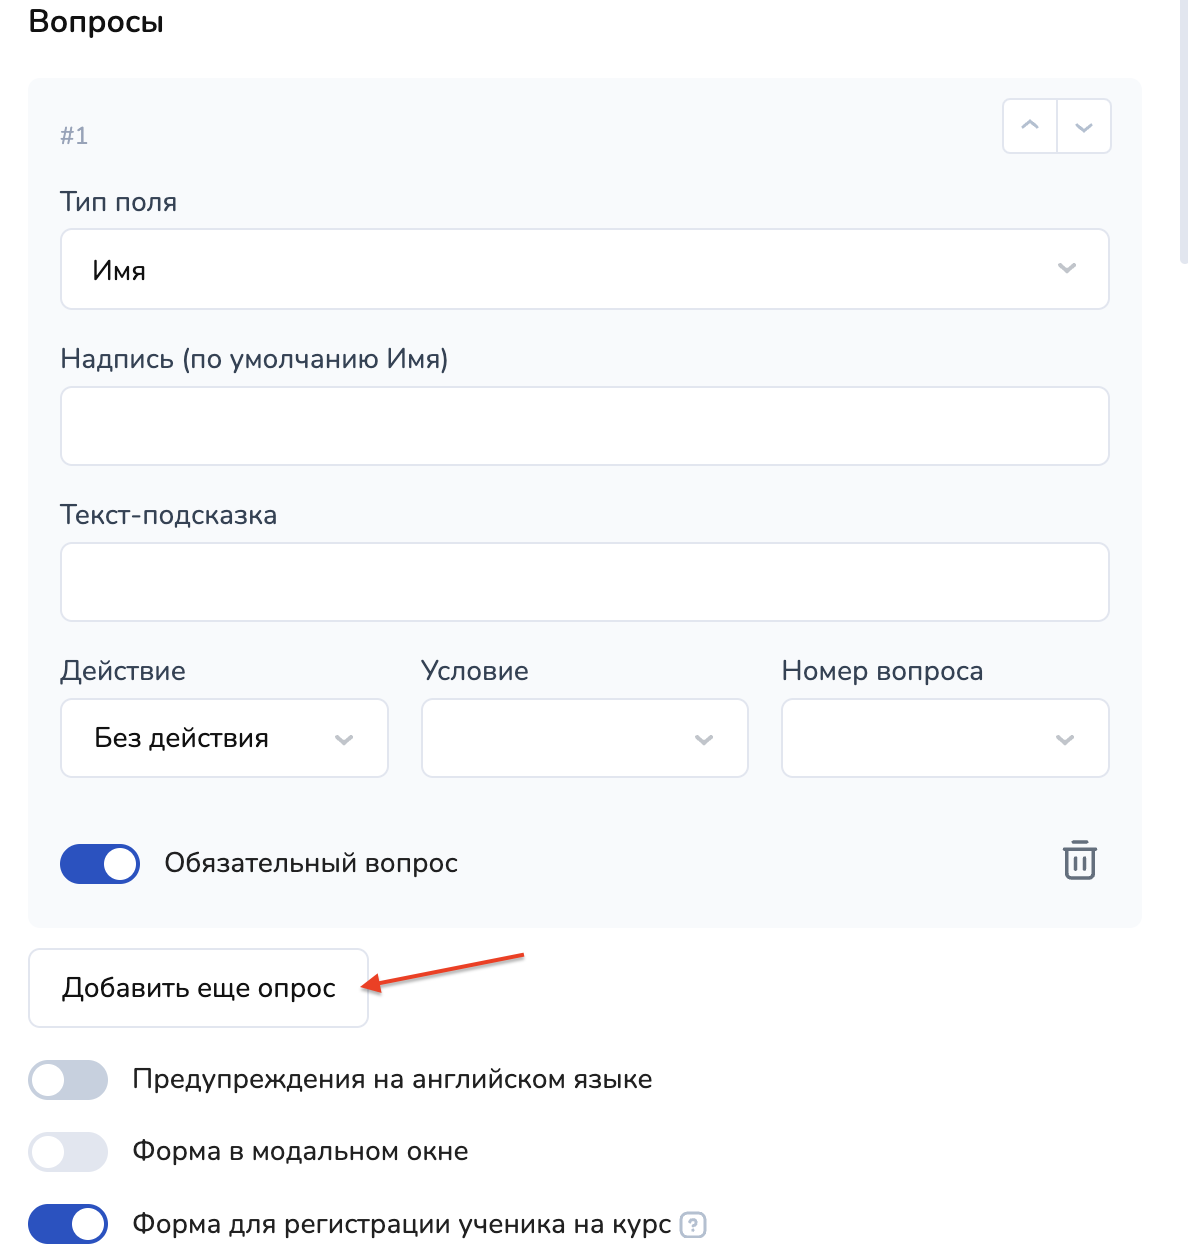Open the Номер вопроса dropdown

[945, 738]
